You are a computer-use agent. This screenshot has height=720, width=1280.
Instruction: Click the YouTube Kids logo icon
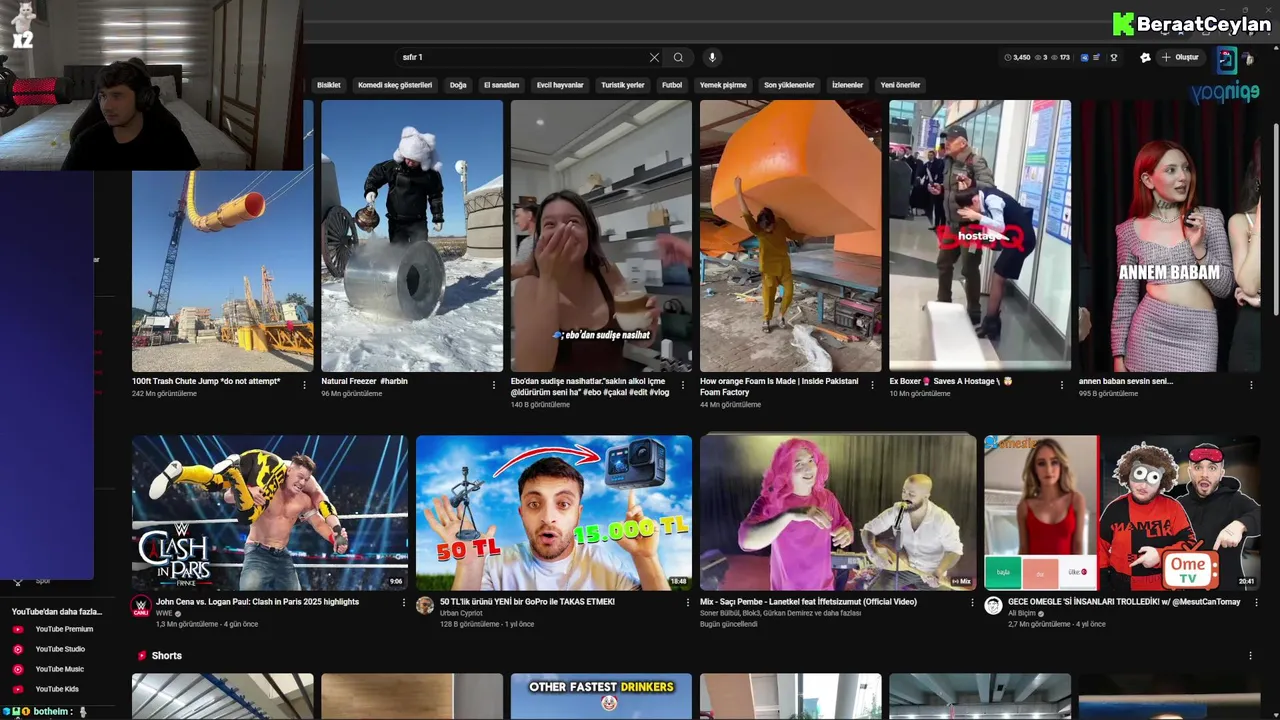click(x=17, y=689)
